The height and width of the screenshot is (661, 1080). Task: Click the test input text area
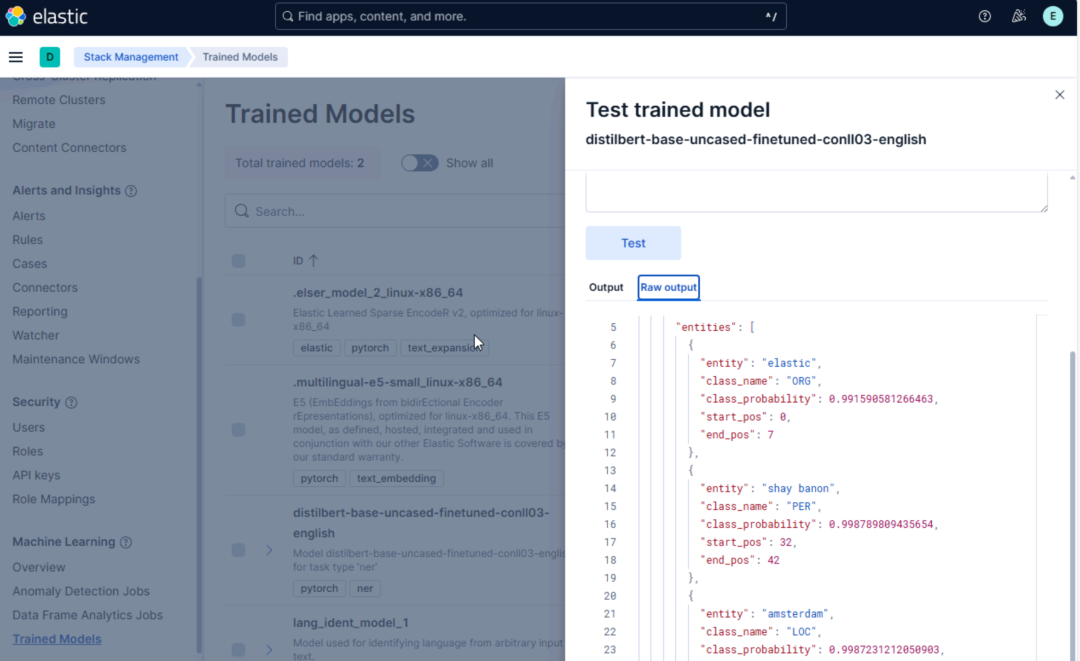click(816, 192)
